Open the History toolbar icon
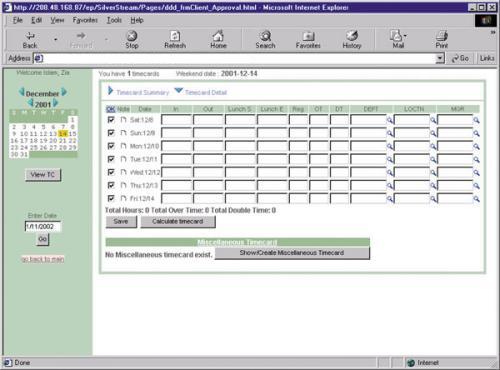This screenshot has width=500, height=370. 352,36
